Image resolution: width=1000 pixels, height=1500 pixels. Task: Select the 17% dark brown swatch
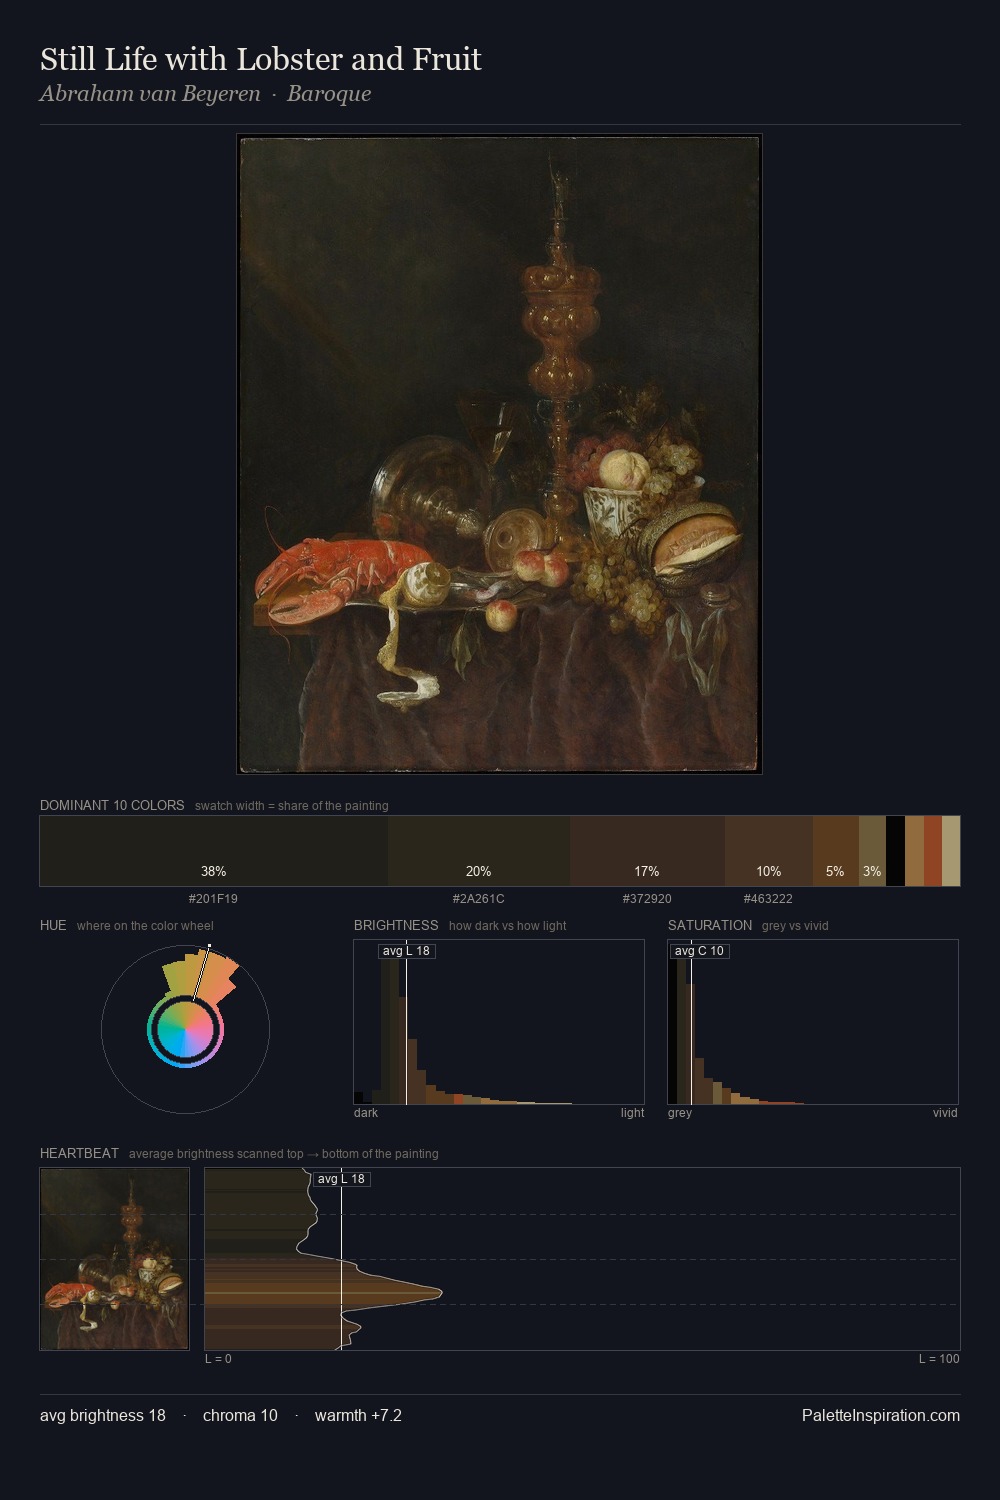(647, 851)
